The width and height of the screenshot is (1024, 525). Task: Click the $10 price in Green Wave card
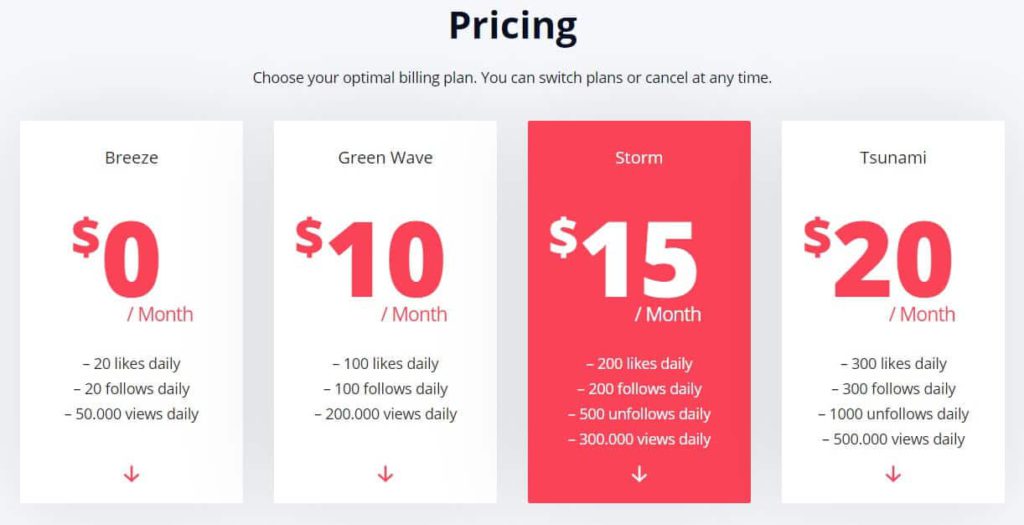tap(370, 258)
